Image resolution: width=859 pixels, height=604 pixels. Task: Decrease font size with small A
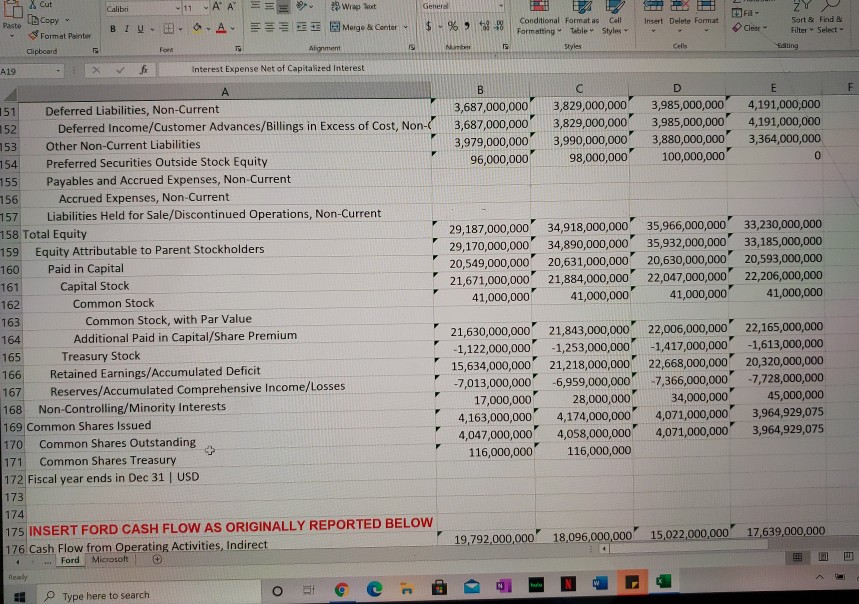[231, 7]
